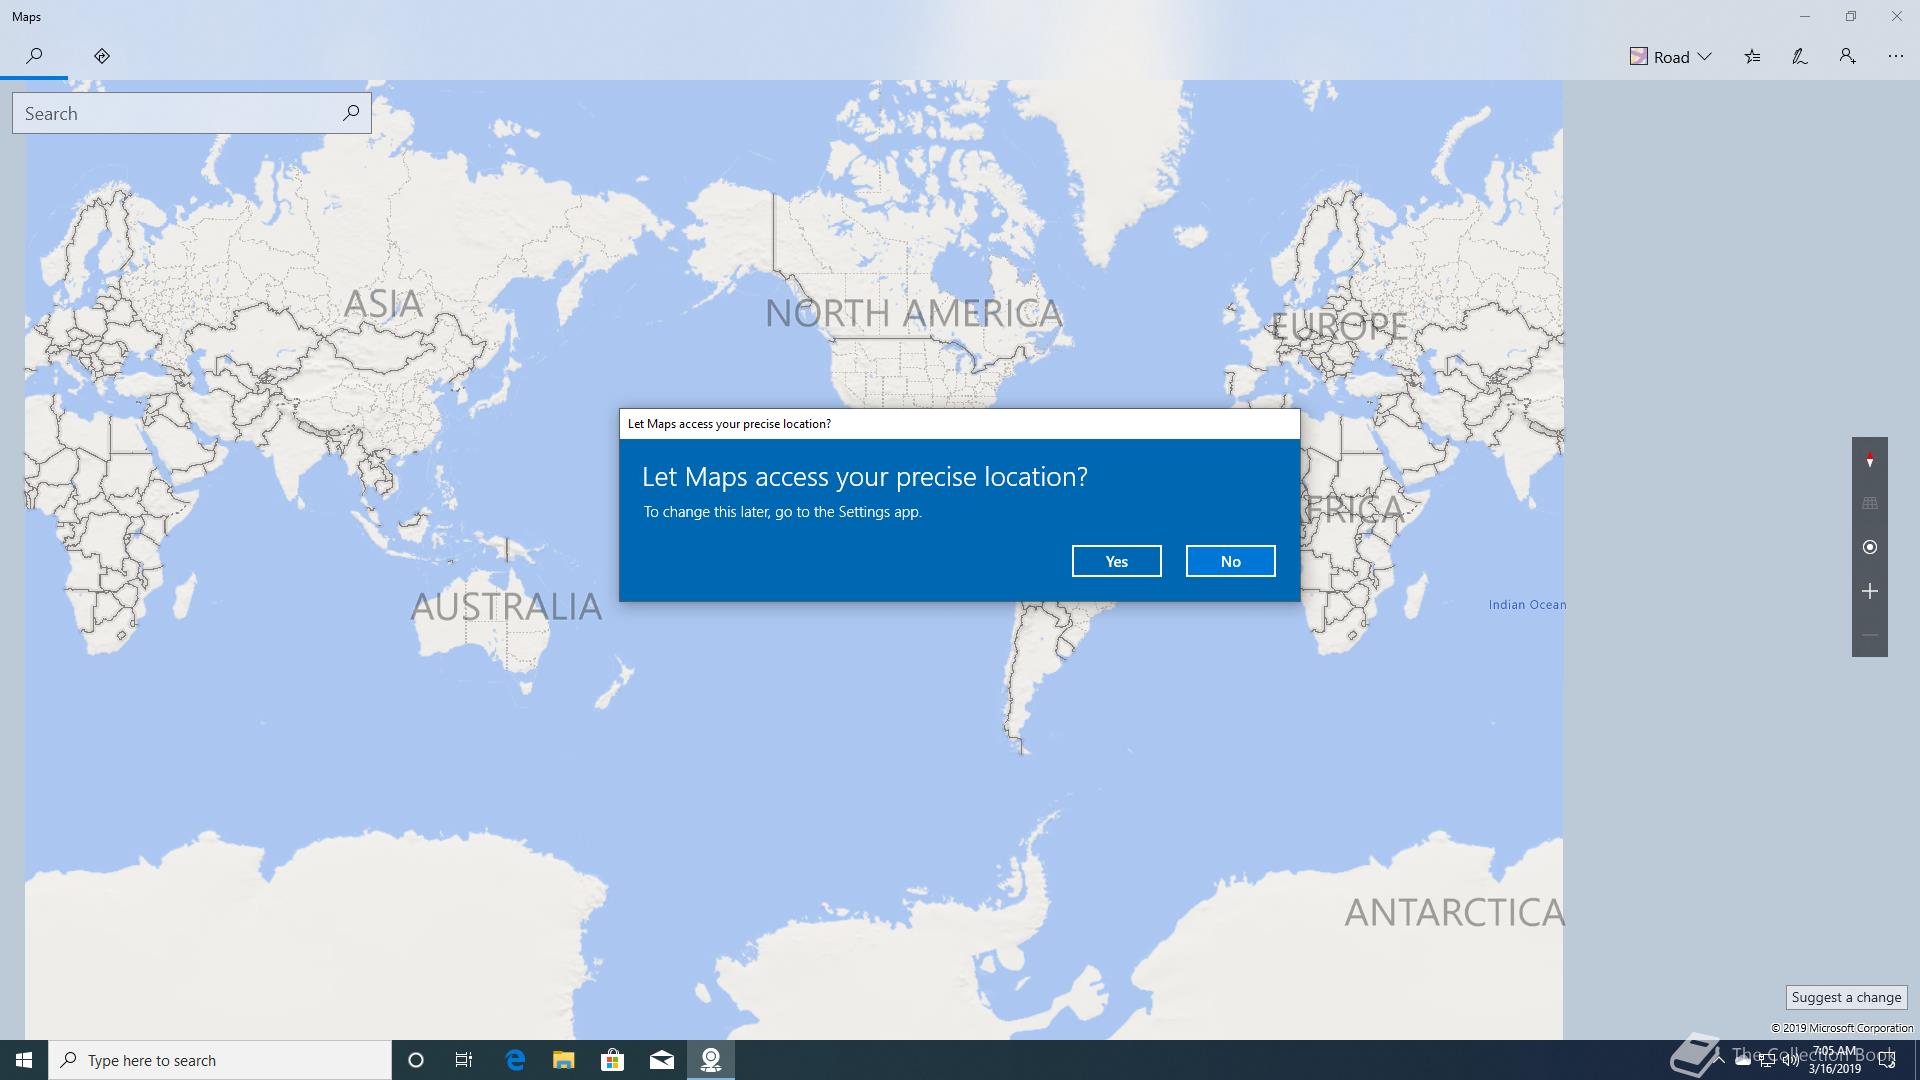Minimize the Maps window

(x=1804, y=17)
